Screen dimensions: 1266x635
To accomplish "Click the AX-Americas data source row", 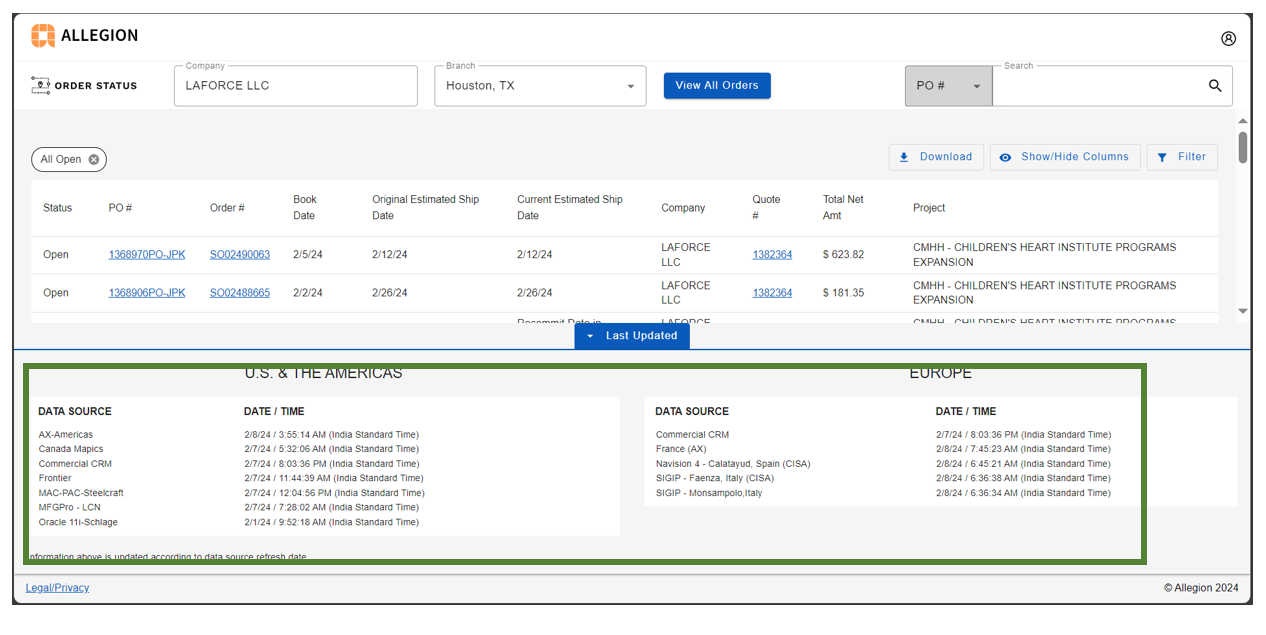I will (x=66, y=435).
